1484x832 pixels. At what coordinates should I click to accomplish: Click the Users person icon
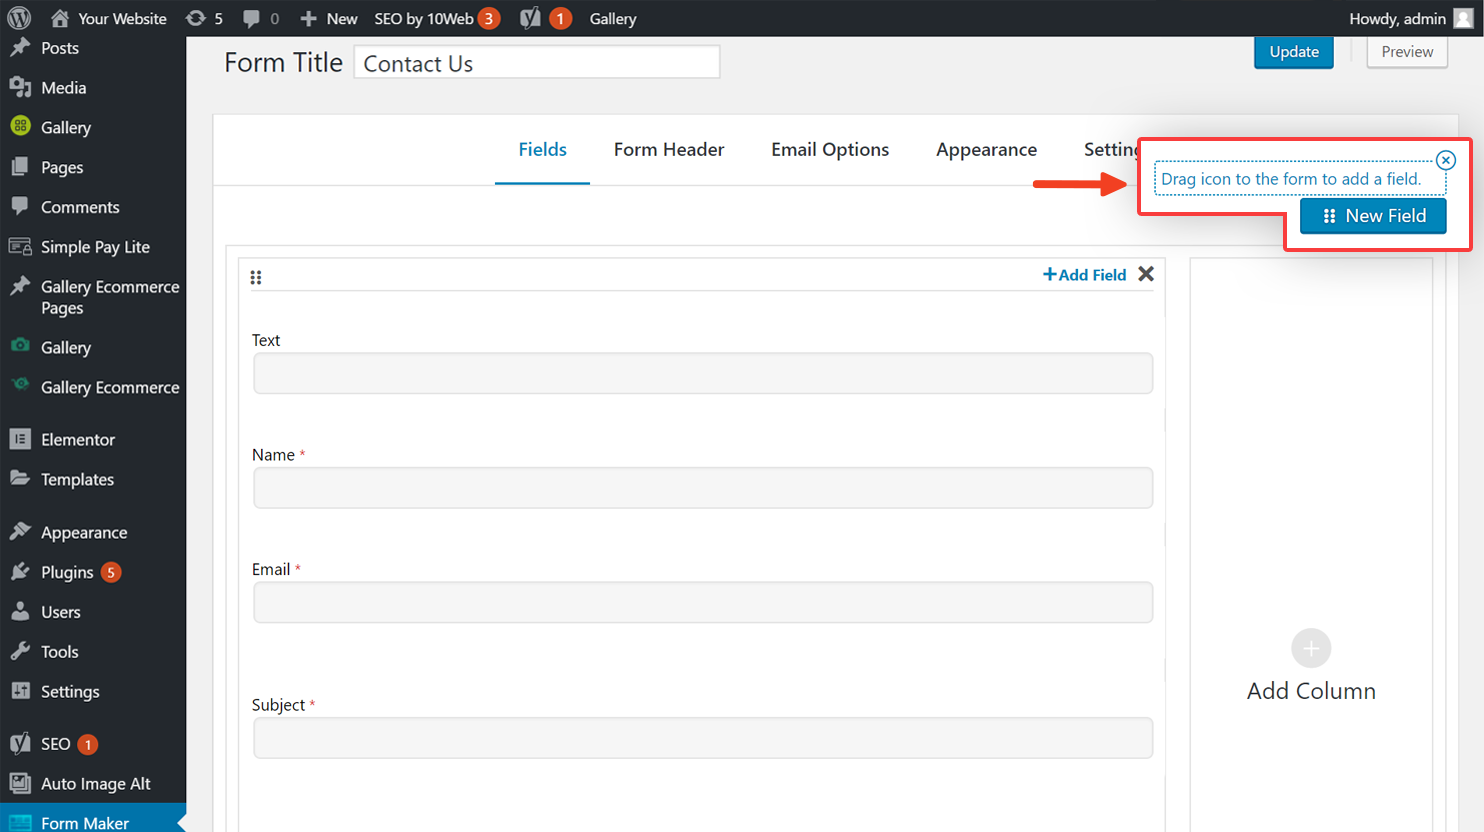coord(20,611)
